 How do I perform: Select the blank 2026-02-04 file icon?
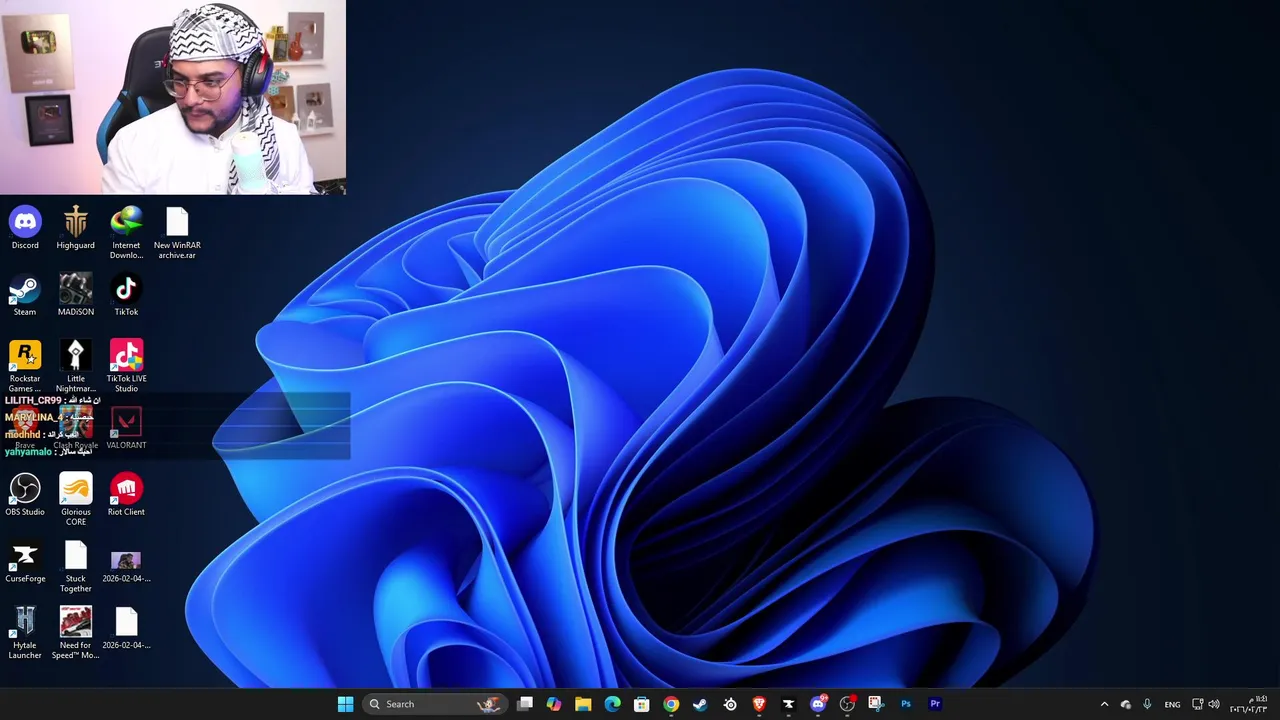coord(126,629)
